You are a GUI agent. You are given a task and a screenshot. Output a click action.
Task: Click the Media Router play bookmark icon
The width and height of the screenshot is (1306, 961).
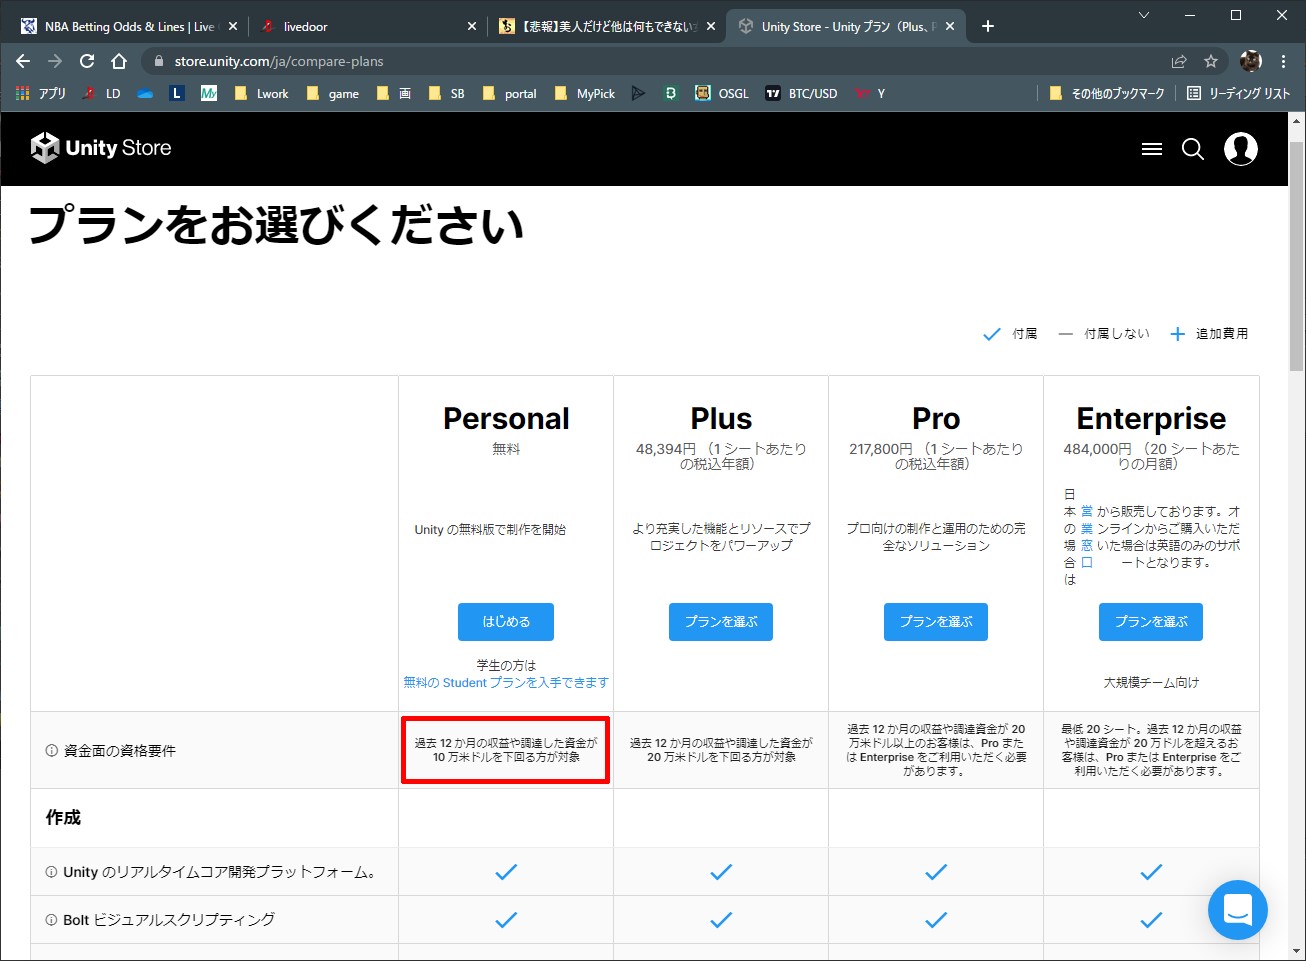pos(638,93)
